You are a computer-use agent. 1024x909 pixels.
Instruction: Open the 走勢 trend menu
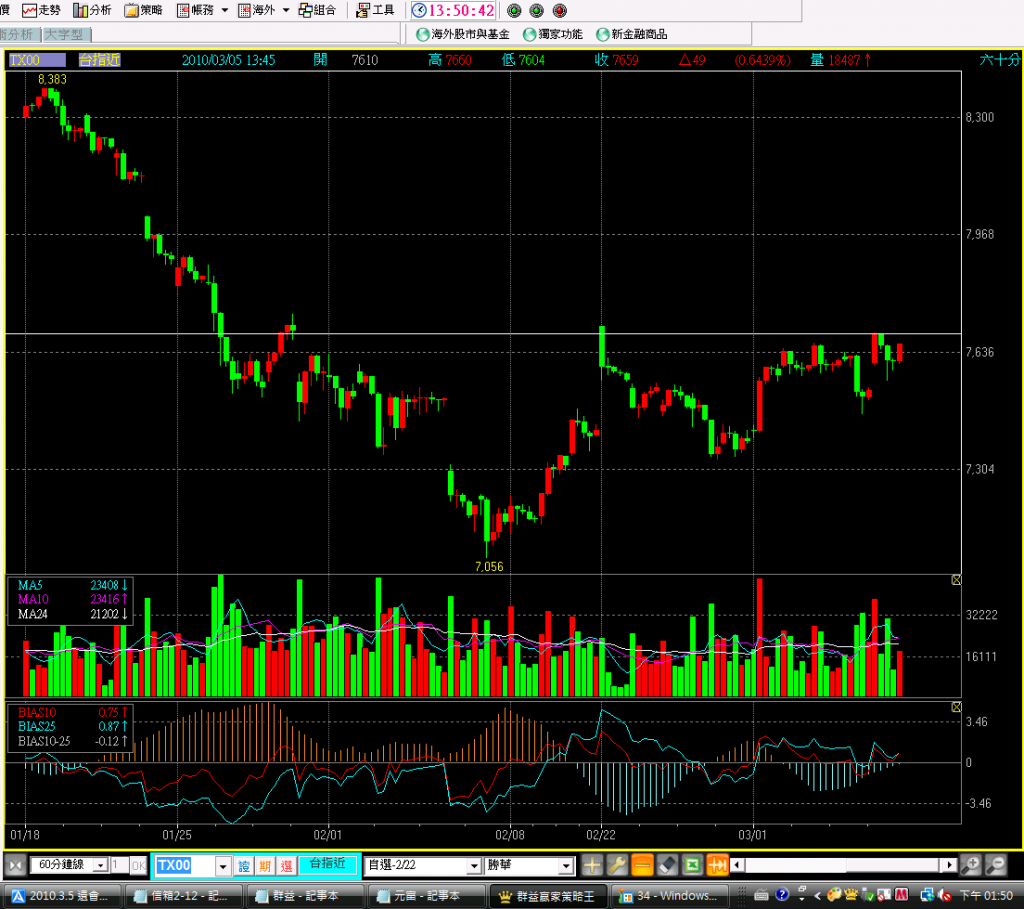[41, 10]
